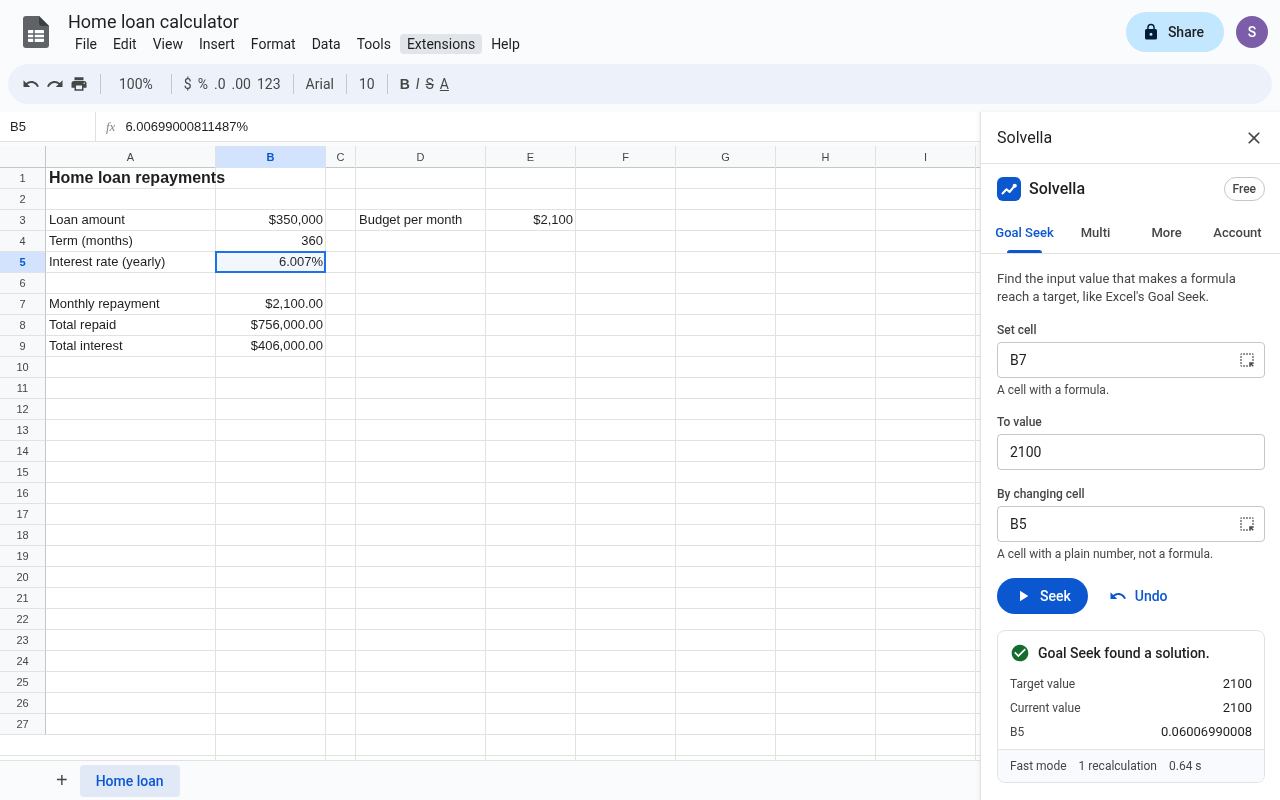The height and width of the screenshot is (800, 1280).
Task: Click the print icon in the toolbar
Action: point(79,84)
